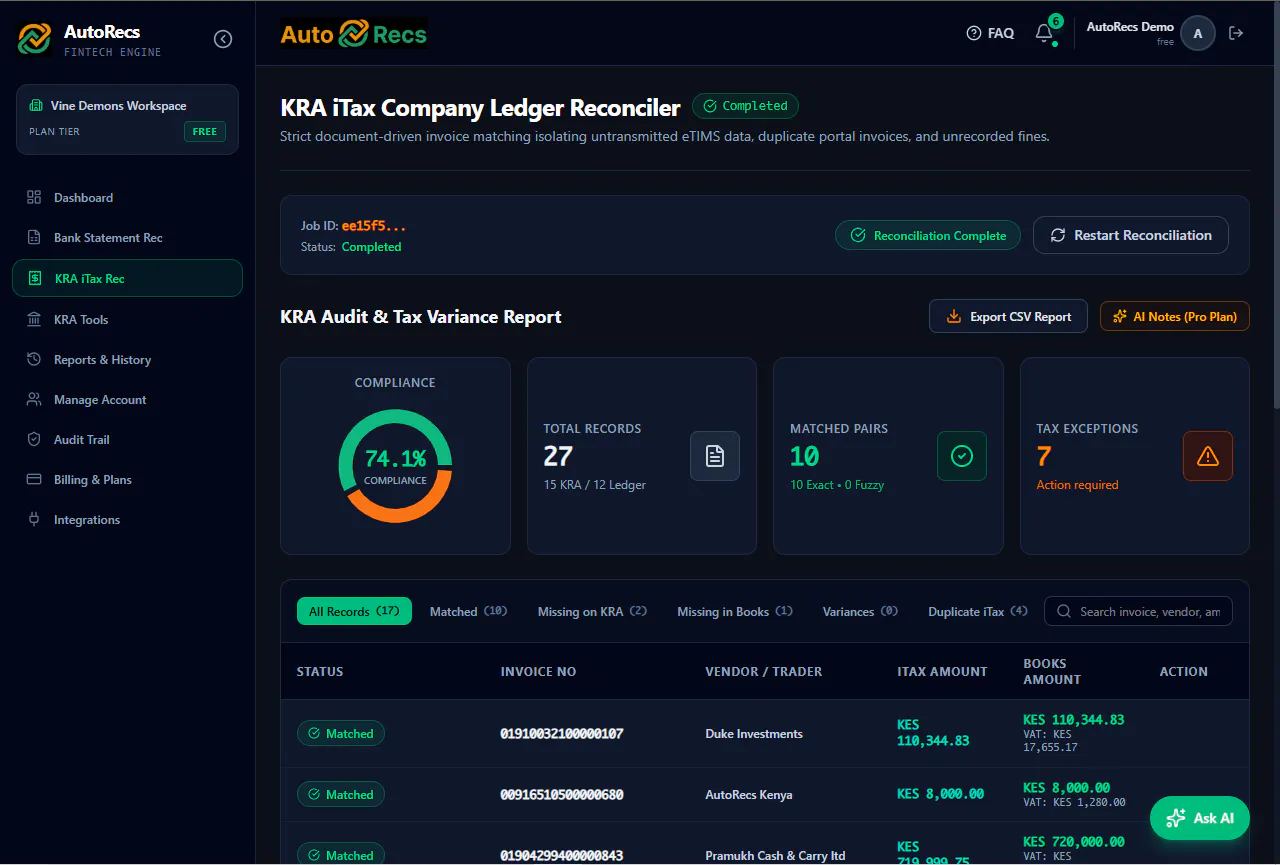The height and width of the screenshot is (865, 1280).
Task: Open Integrations page
Action: click(x=127, y=520)
